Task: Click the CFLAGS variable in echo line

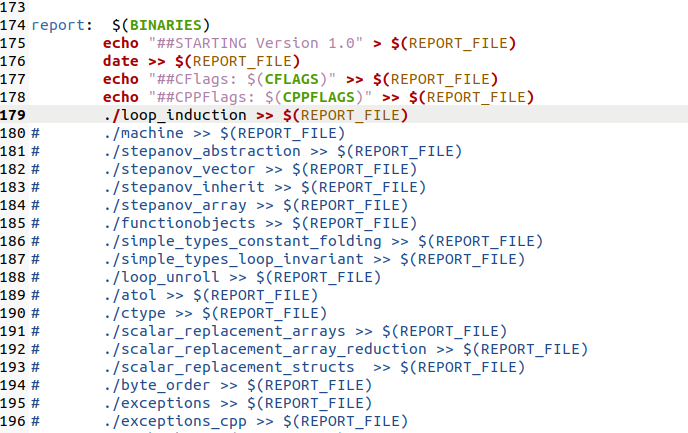Action: pyautogui.click(x=291, y=79)
